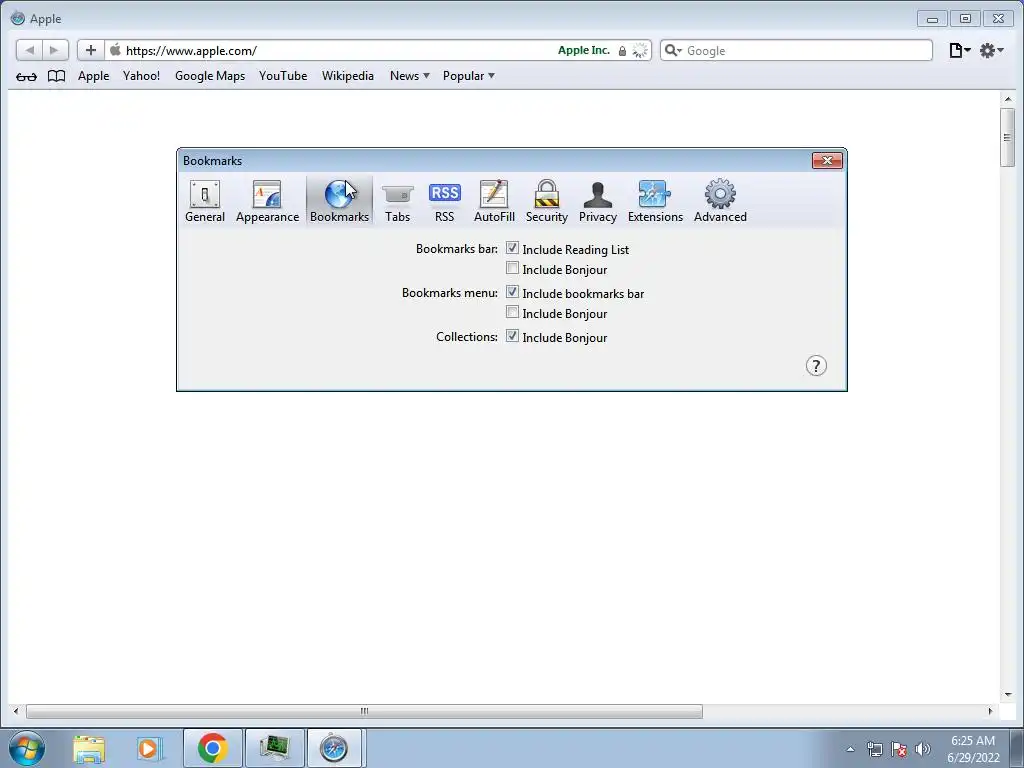
Task: Open Windows Media Player from taskbar
Action: tap(148, 748)
